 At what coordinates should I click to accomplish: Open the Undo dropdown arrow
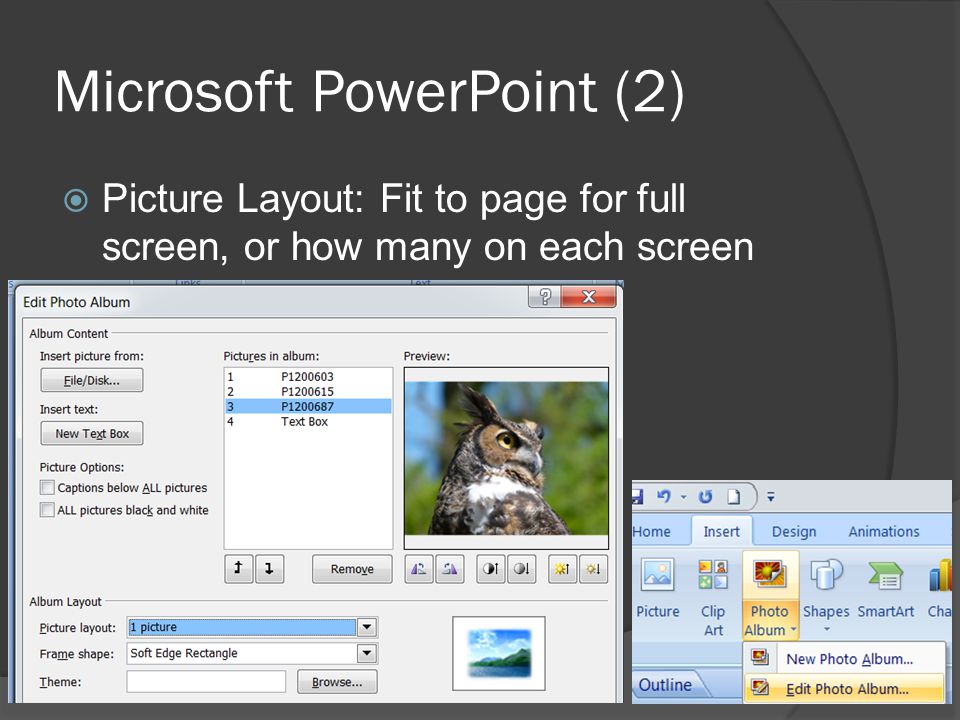coord(683,497)
